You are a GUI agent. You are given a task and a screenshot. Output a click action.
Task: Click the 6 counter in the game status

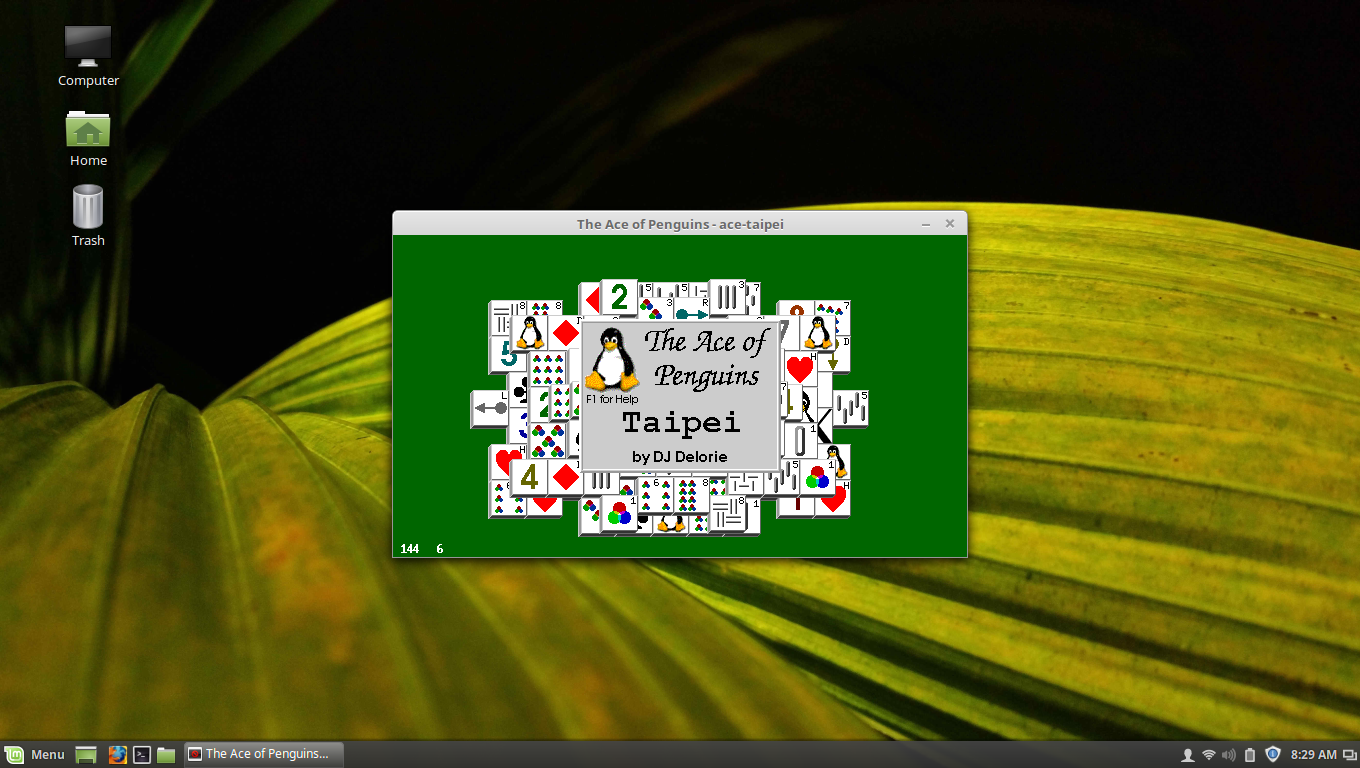coord(440,549)
